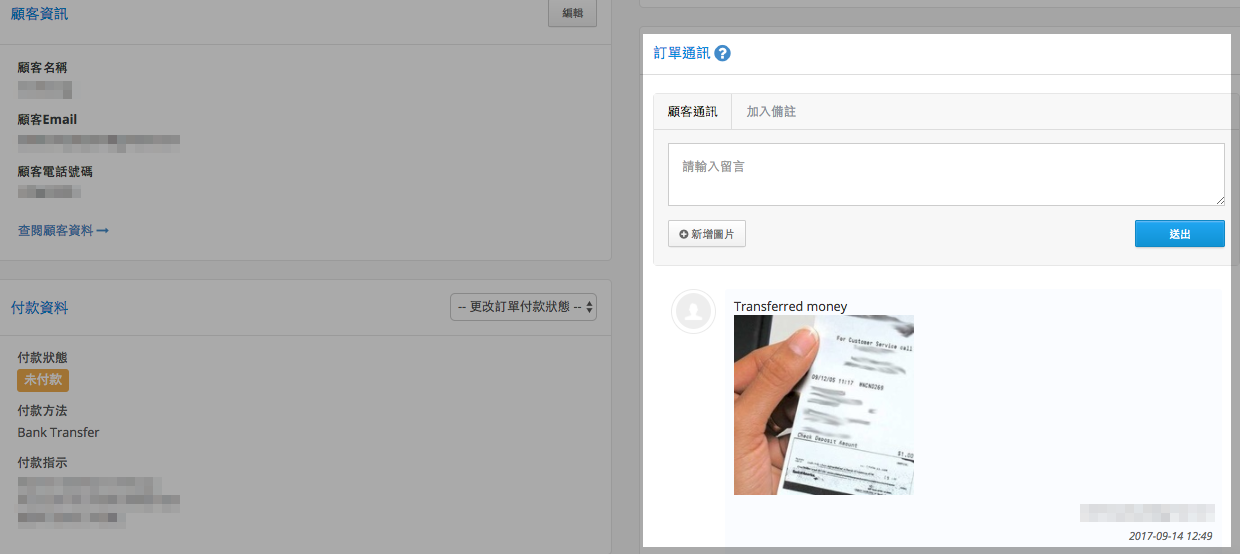
Task: Click the 付款資料 section heading
Action: click(39, 308)
